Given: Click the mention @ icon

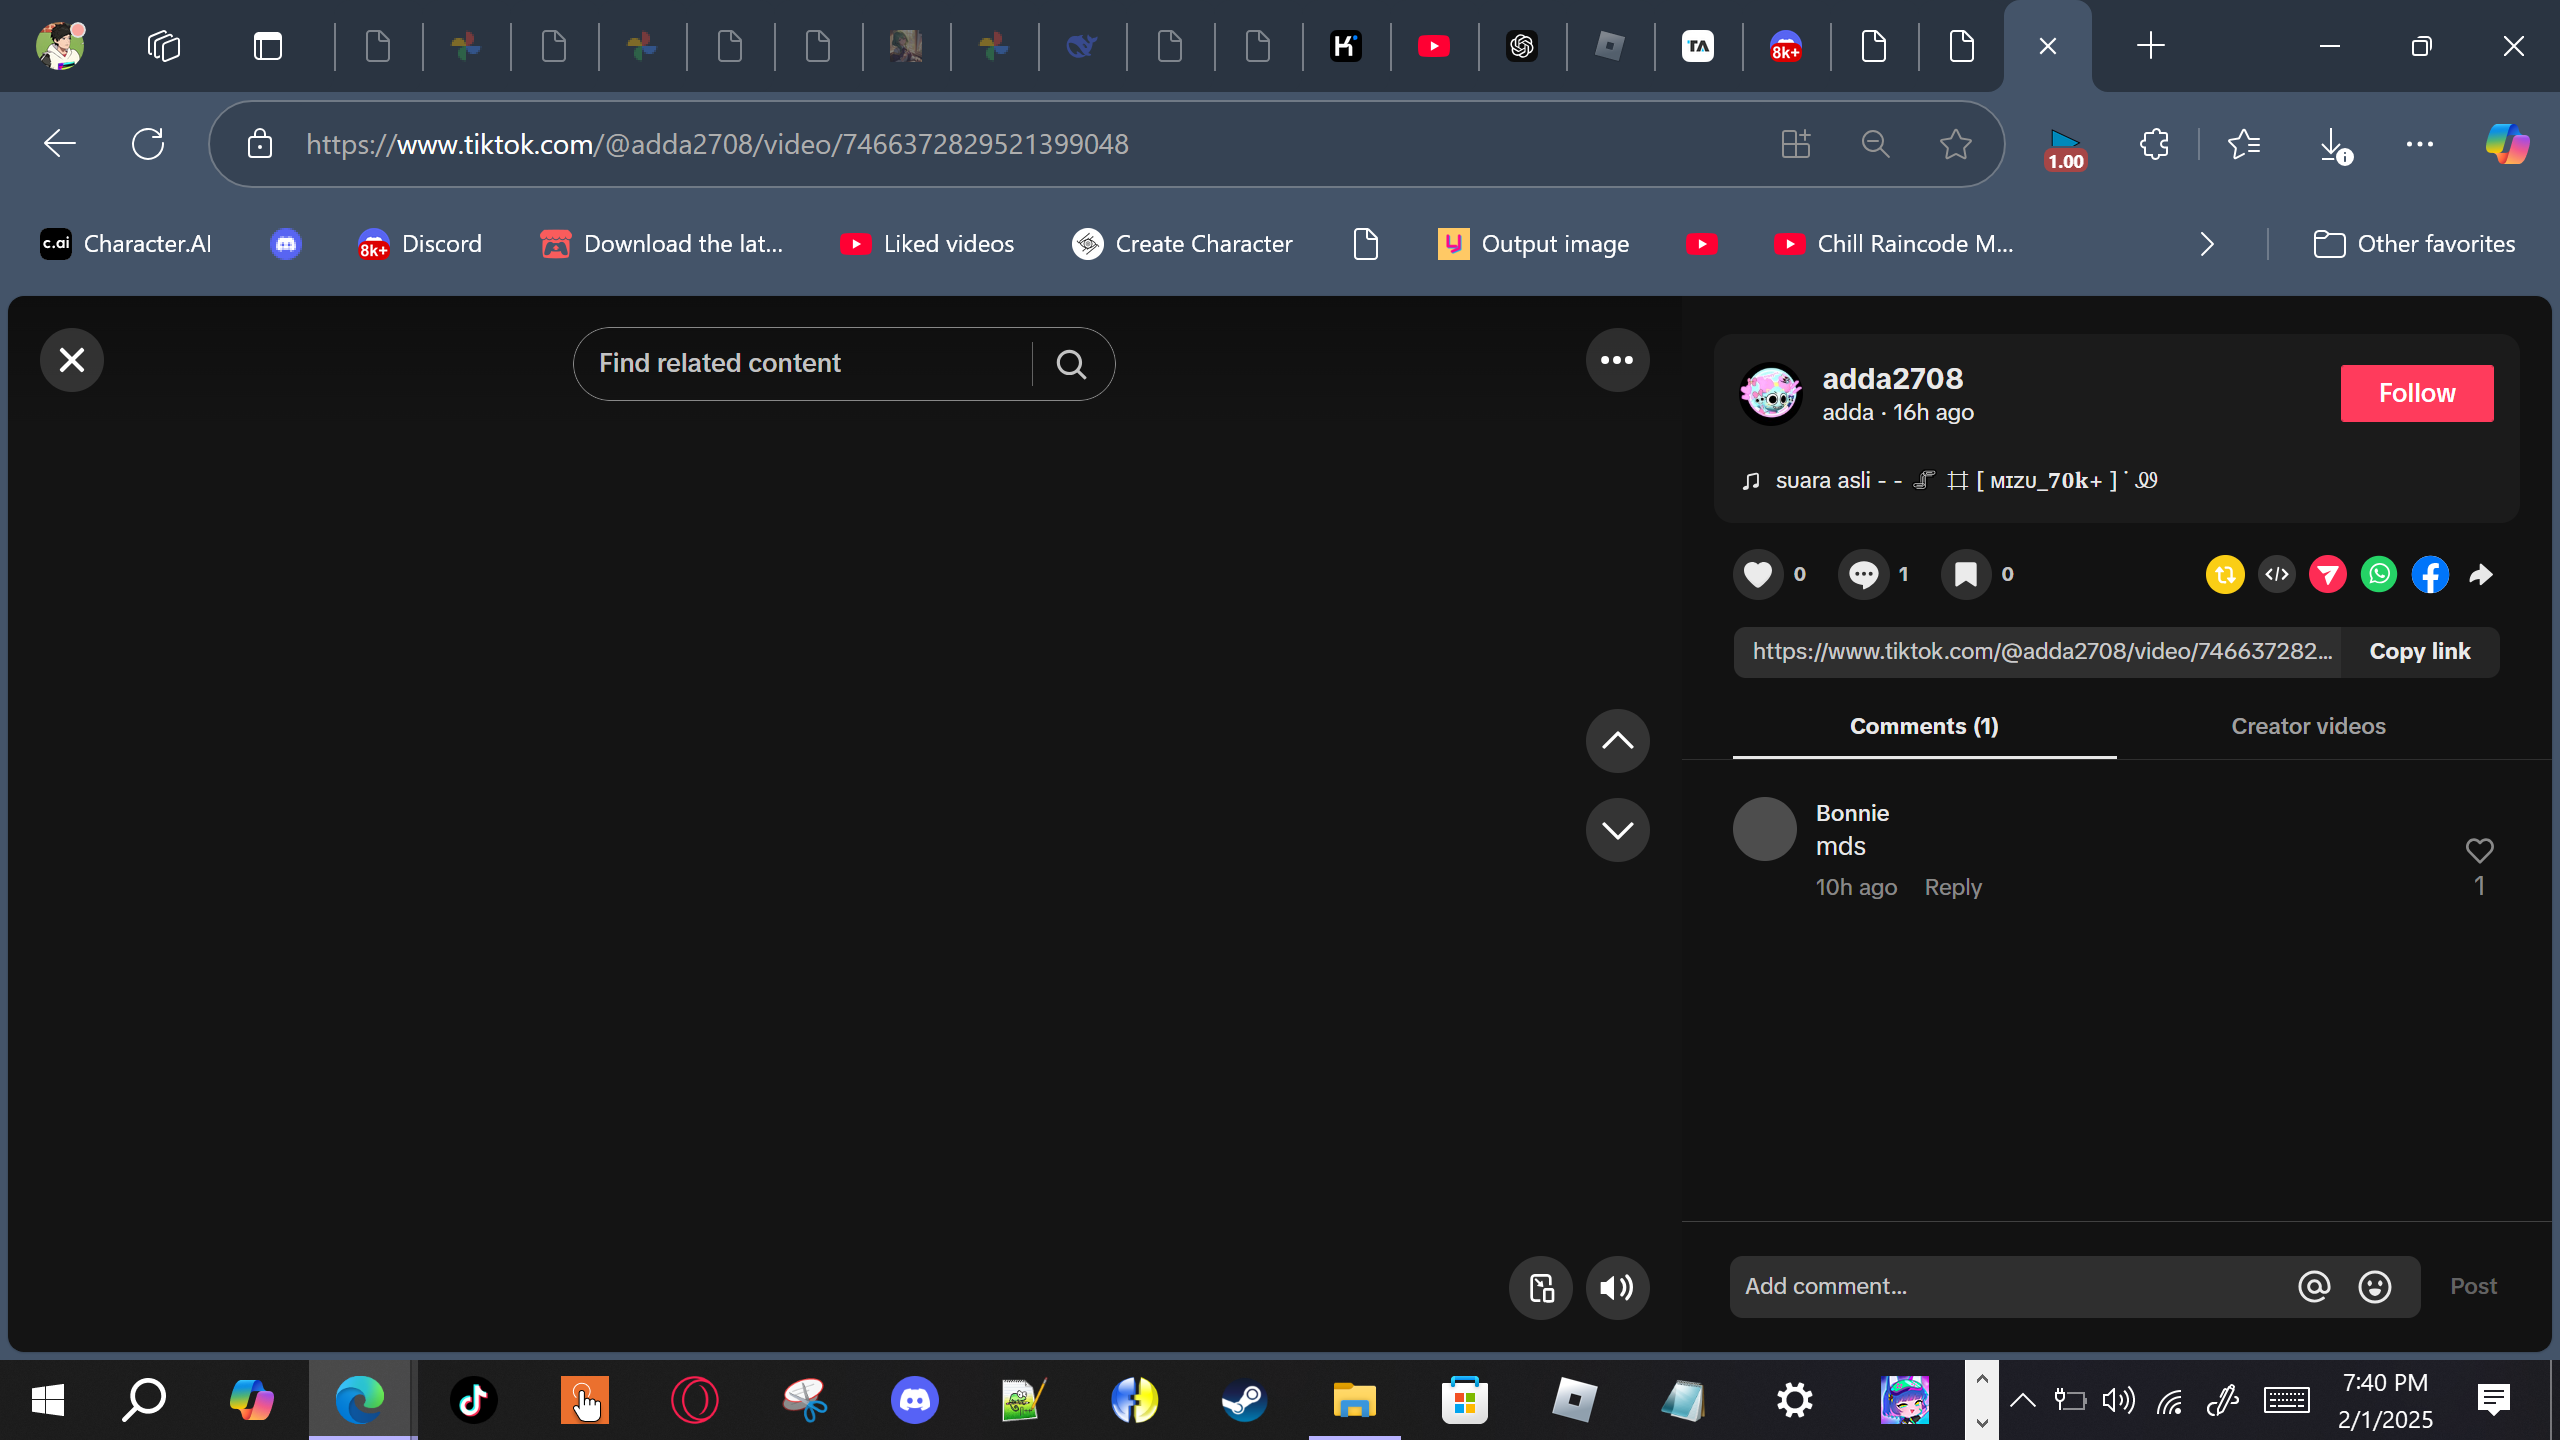Looking at the screenshot, I should (x=2314, y=1286).
